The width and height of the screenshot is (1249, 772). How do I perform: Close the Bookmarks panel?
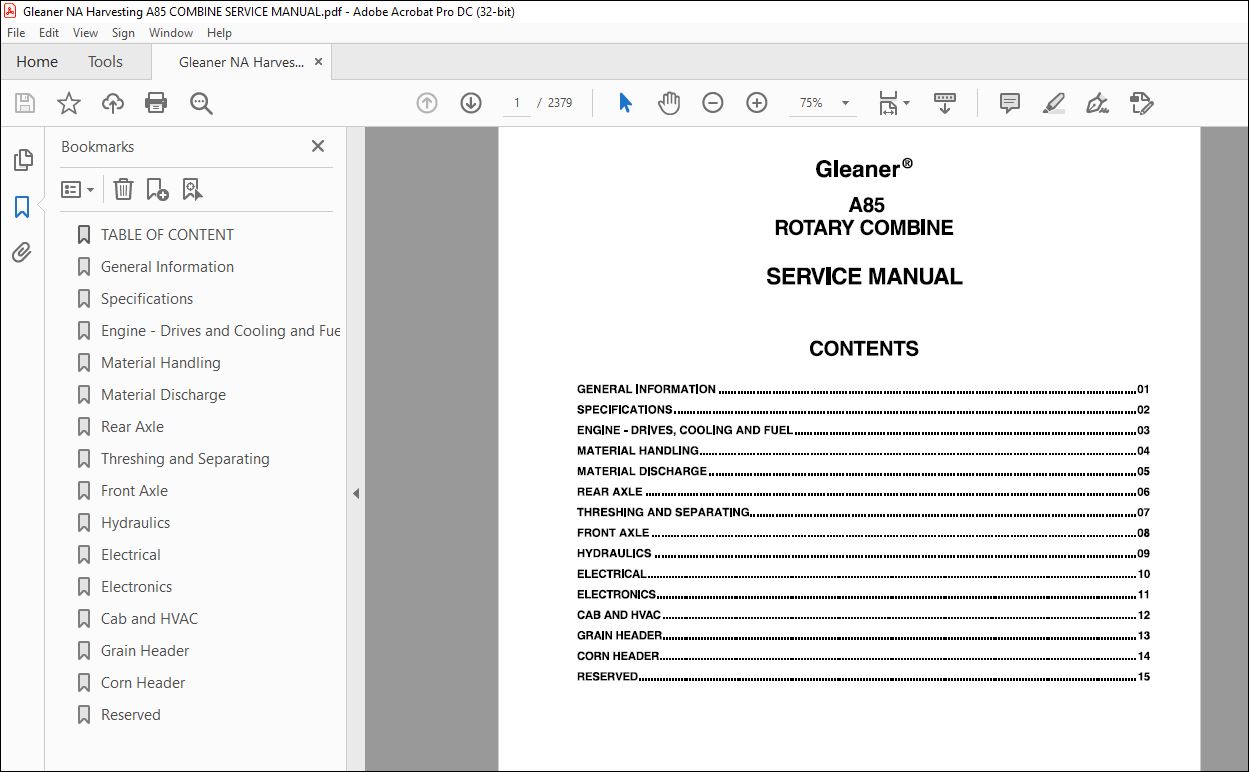[318, 146]
